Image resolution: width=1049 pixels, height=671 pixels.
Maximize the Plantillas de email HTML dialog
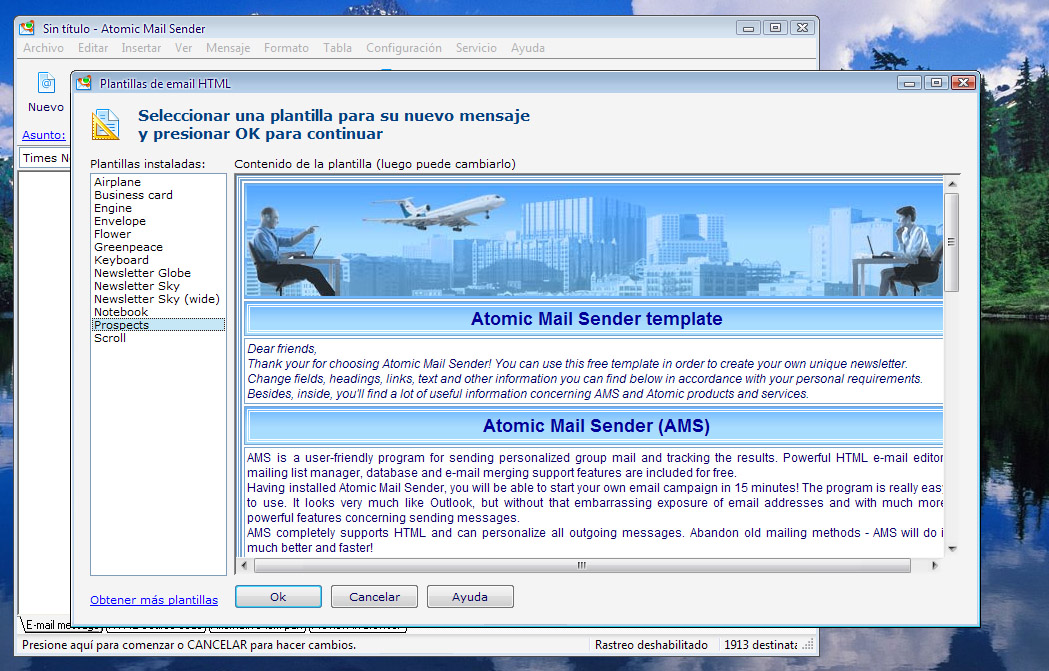tap(936, 83)
